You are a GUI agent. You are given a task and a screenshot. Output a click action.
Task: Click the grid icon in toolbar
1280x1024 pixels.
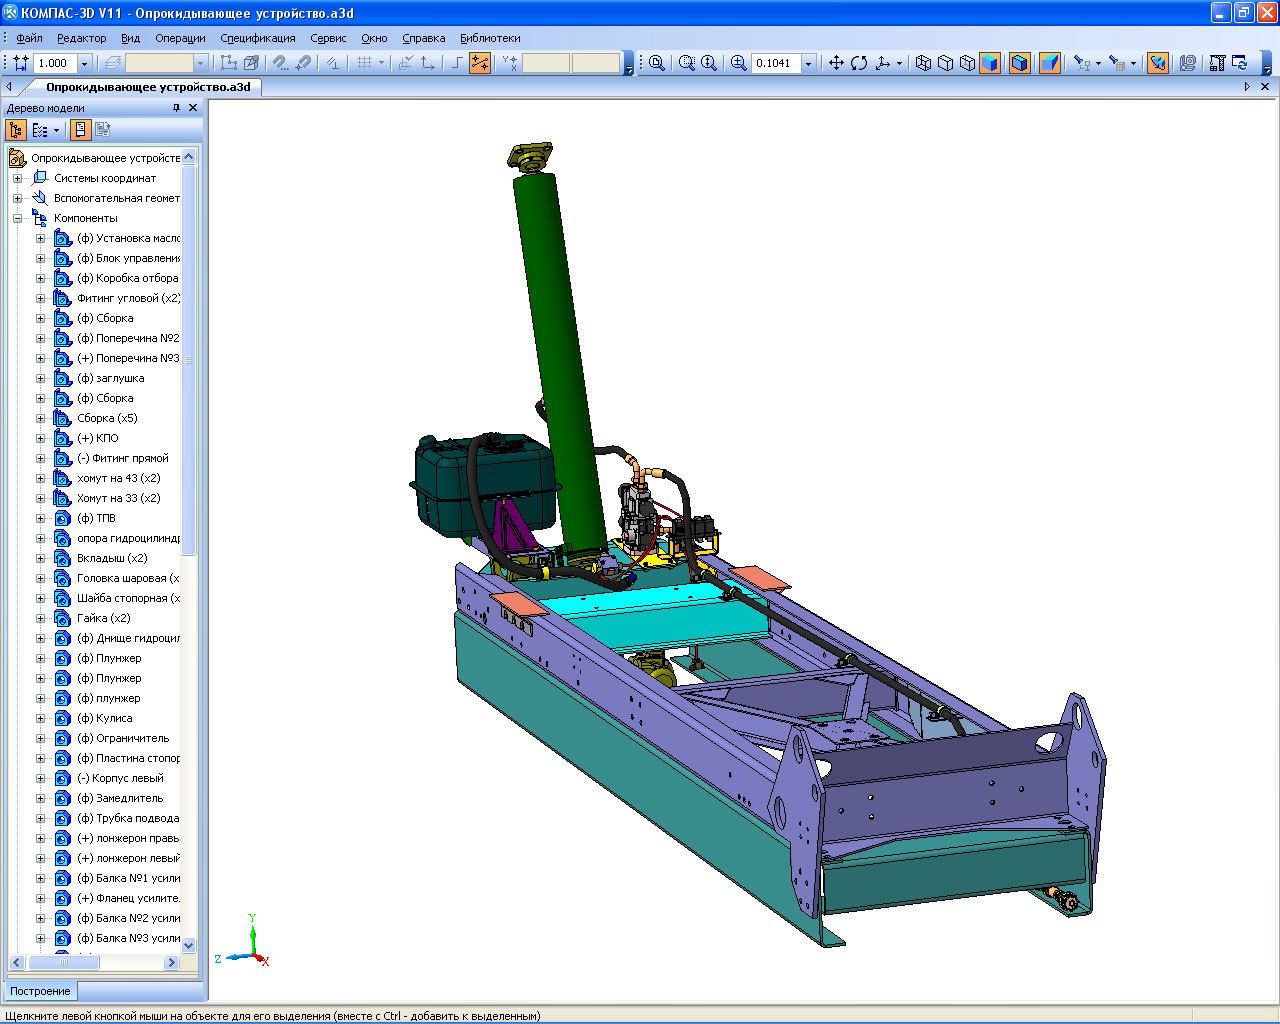tap(364, 63)
